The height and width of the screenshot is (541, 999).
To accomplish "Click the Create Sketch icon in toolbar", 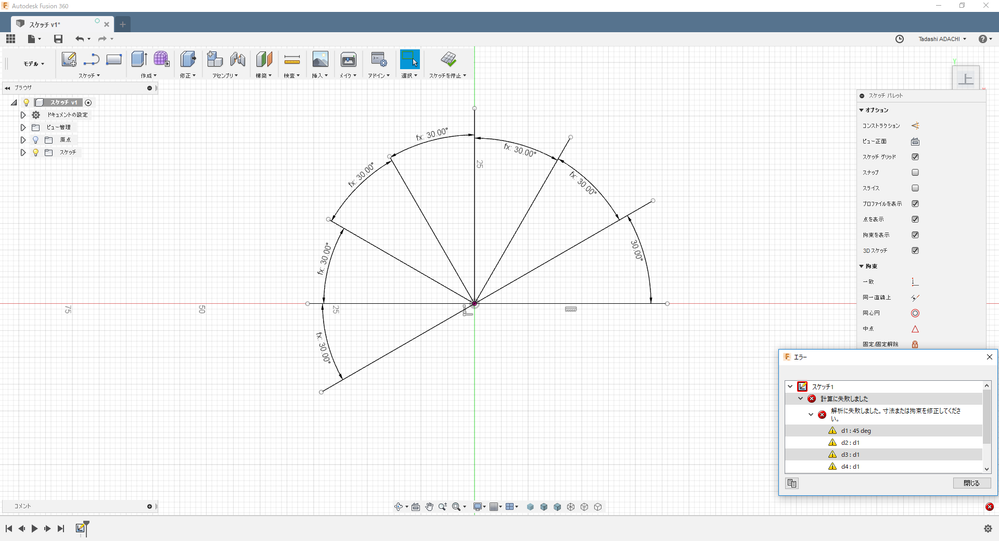I will coord(69,59).
